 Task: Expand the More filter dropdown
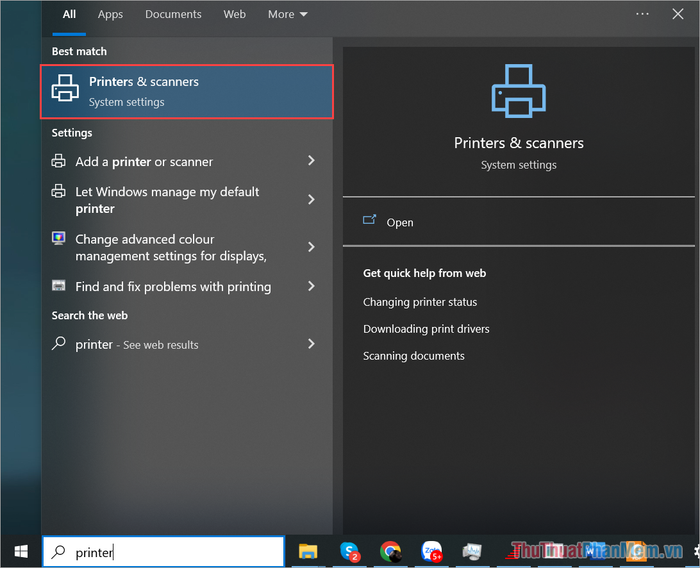click(288, 14)
